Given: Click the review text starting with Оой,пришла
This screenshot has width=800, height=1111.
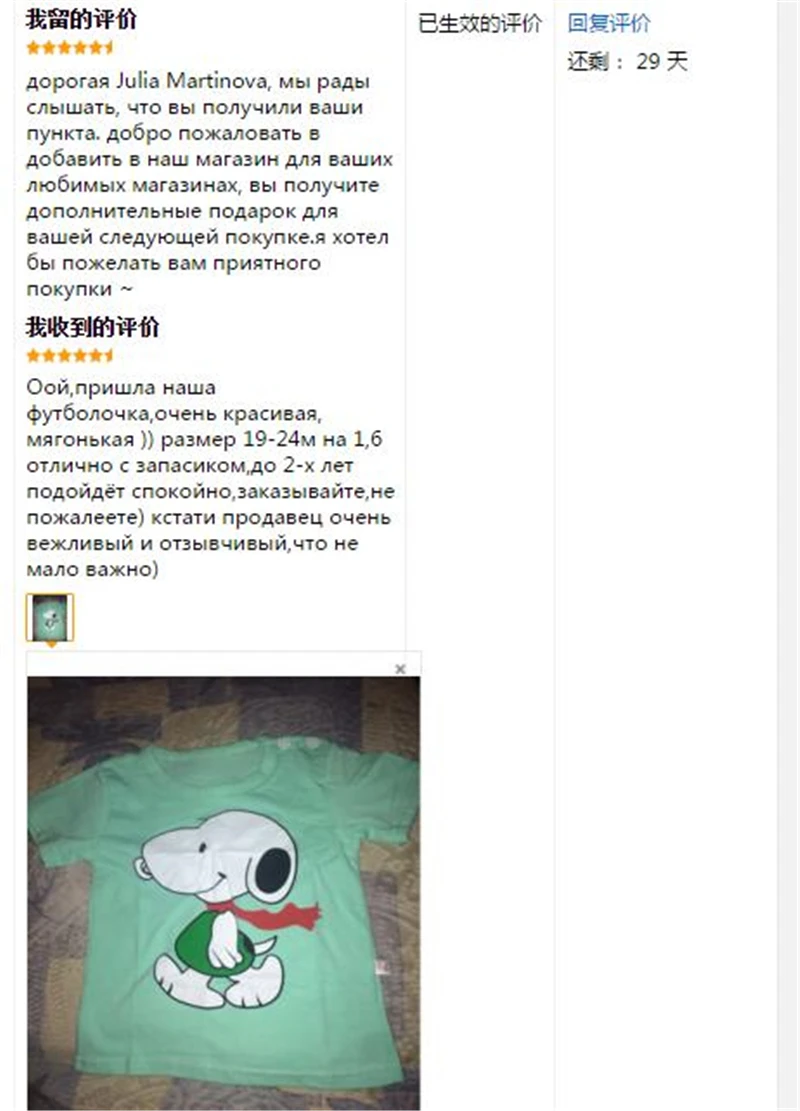Looking at the screenshot, I should (x=210, y=478).
